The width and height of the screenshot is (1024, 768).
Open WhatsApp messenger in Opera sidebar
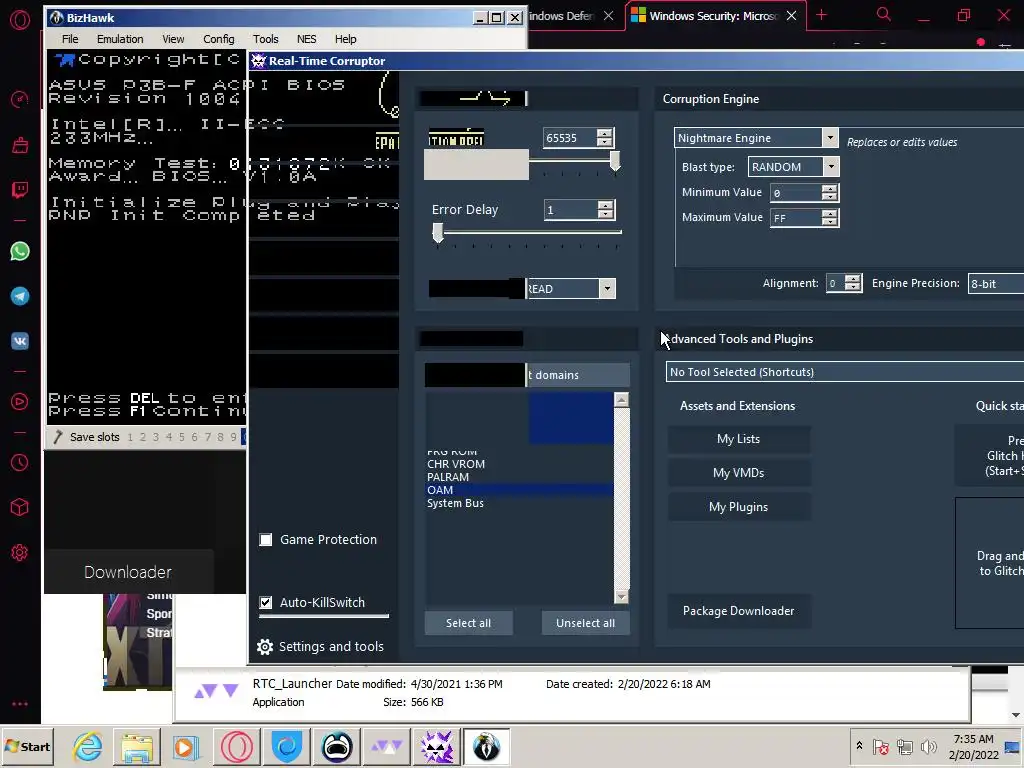[20, 251]
